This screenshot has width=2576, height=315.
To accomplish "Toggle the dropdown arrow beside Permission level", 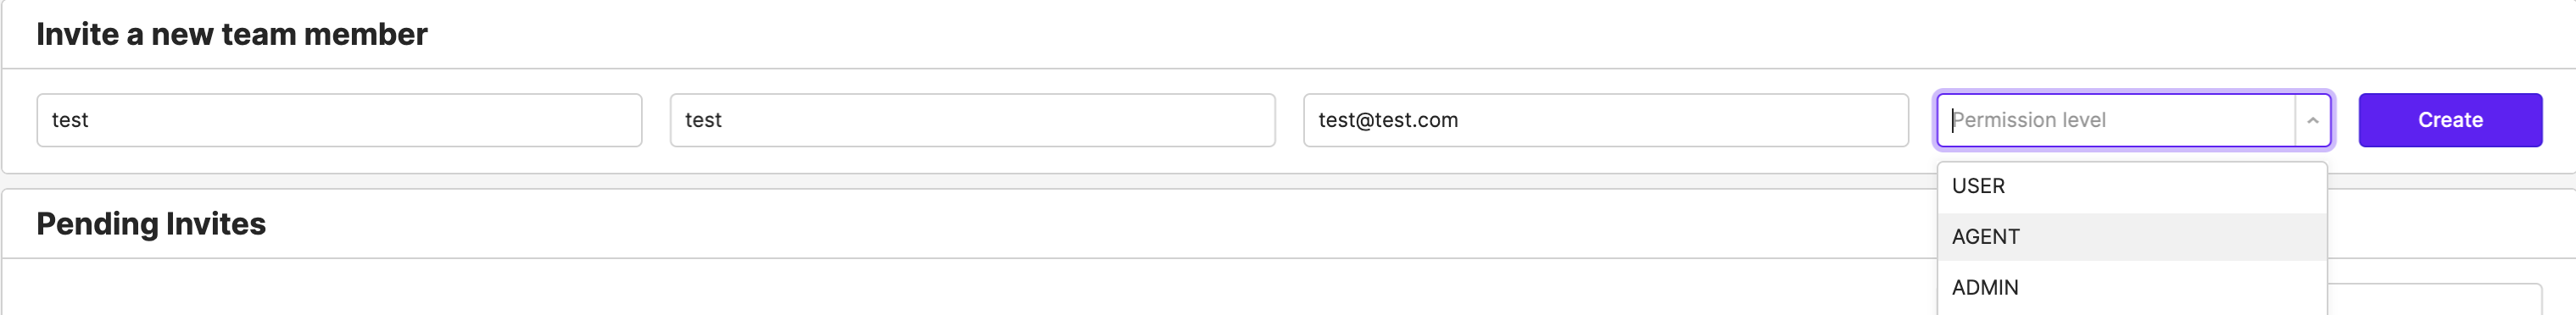I will pos(2312,120).
